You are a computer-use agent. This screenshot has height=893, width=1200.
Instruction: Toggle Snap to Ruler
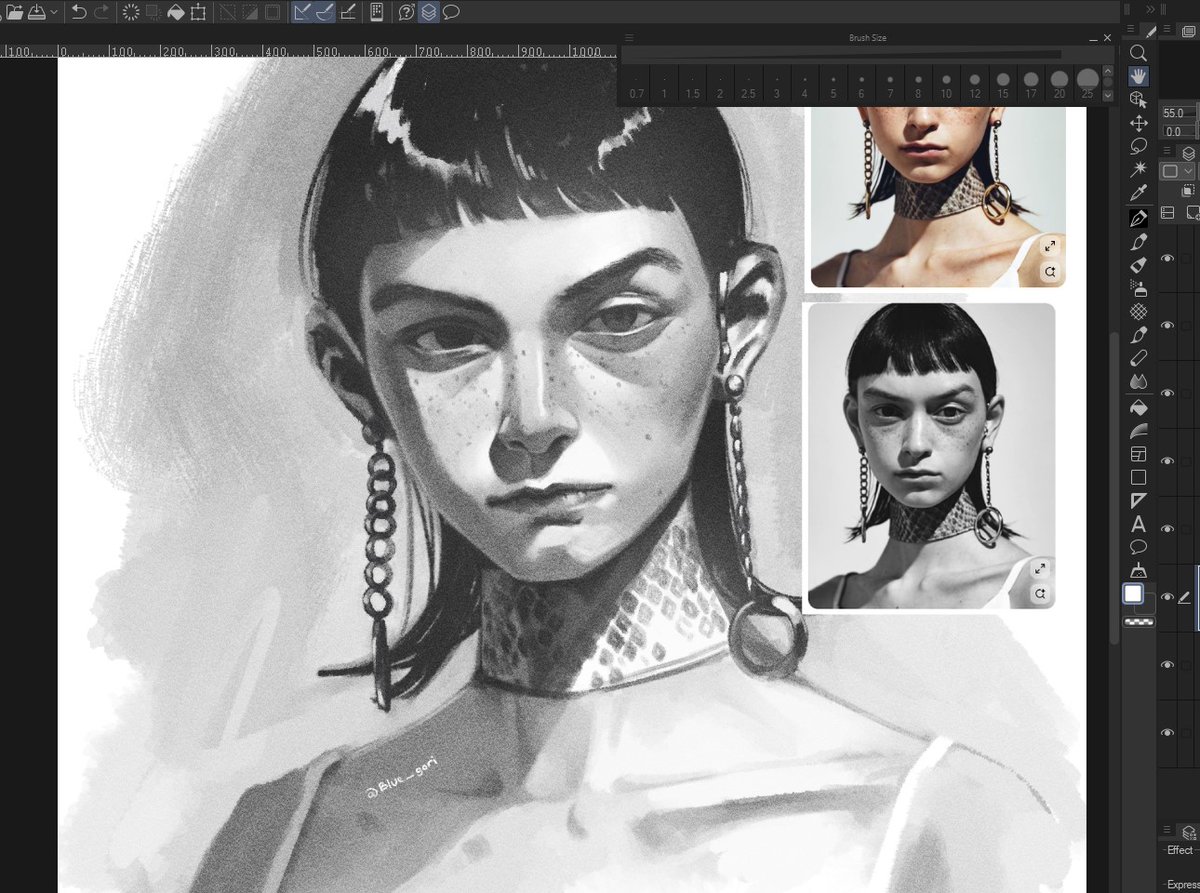(x=302, y=12)
